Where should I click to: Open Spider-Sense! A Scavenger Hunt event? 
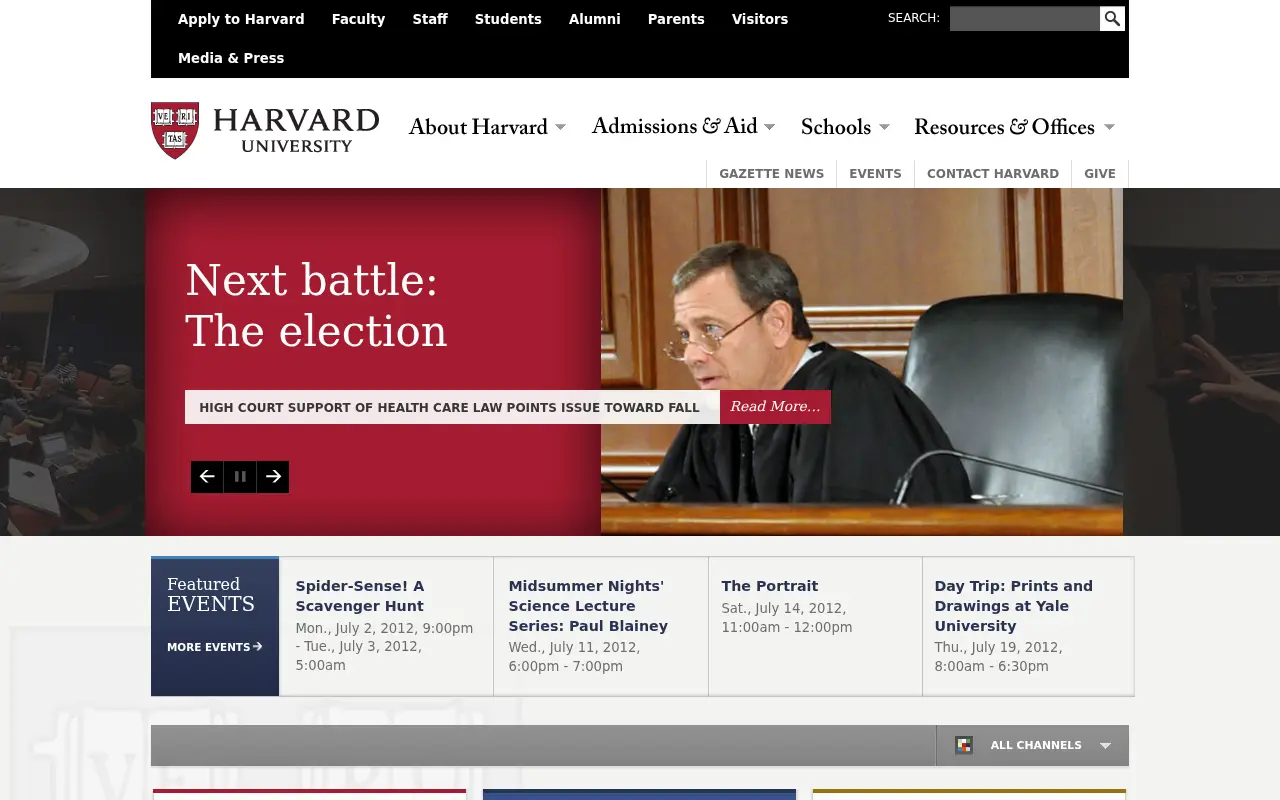359,596
